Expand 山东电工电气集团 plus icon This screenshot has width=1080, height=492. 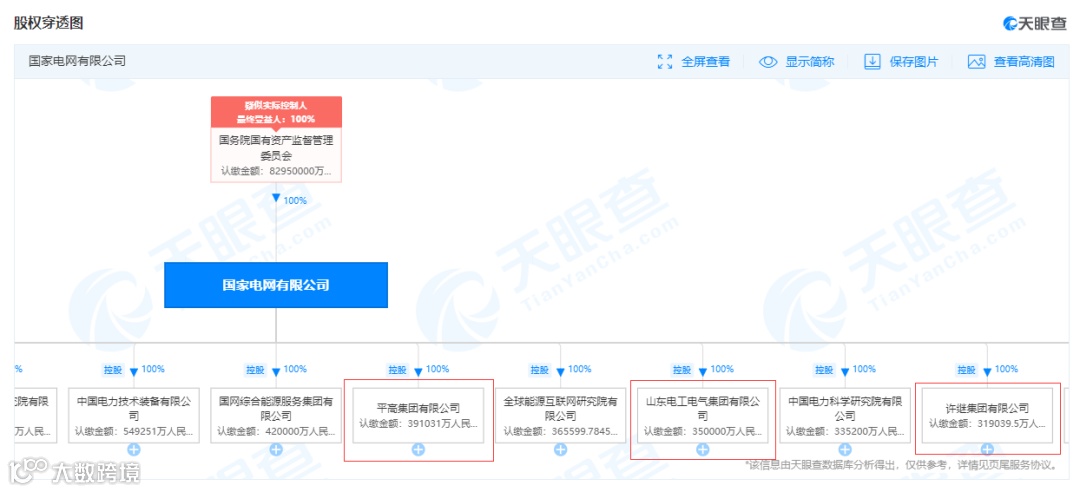click(703, 450)
